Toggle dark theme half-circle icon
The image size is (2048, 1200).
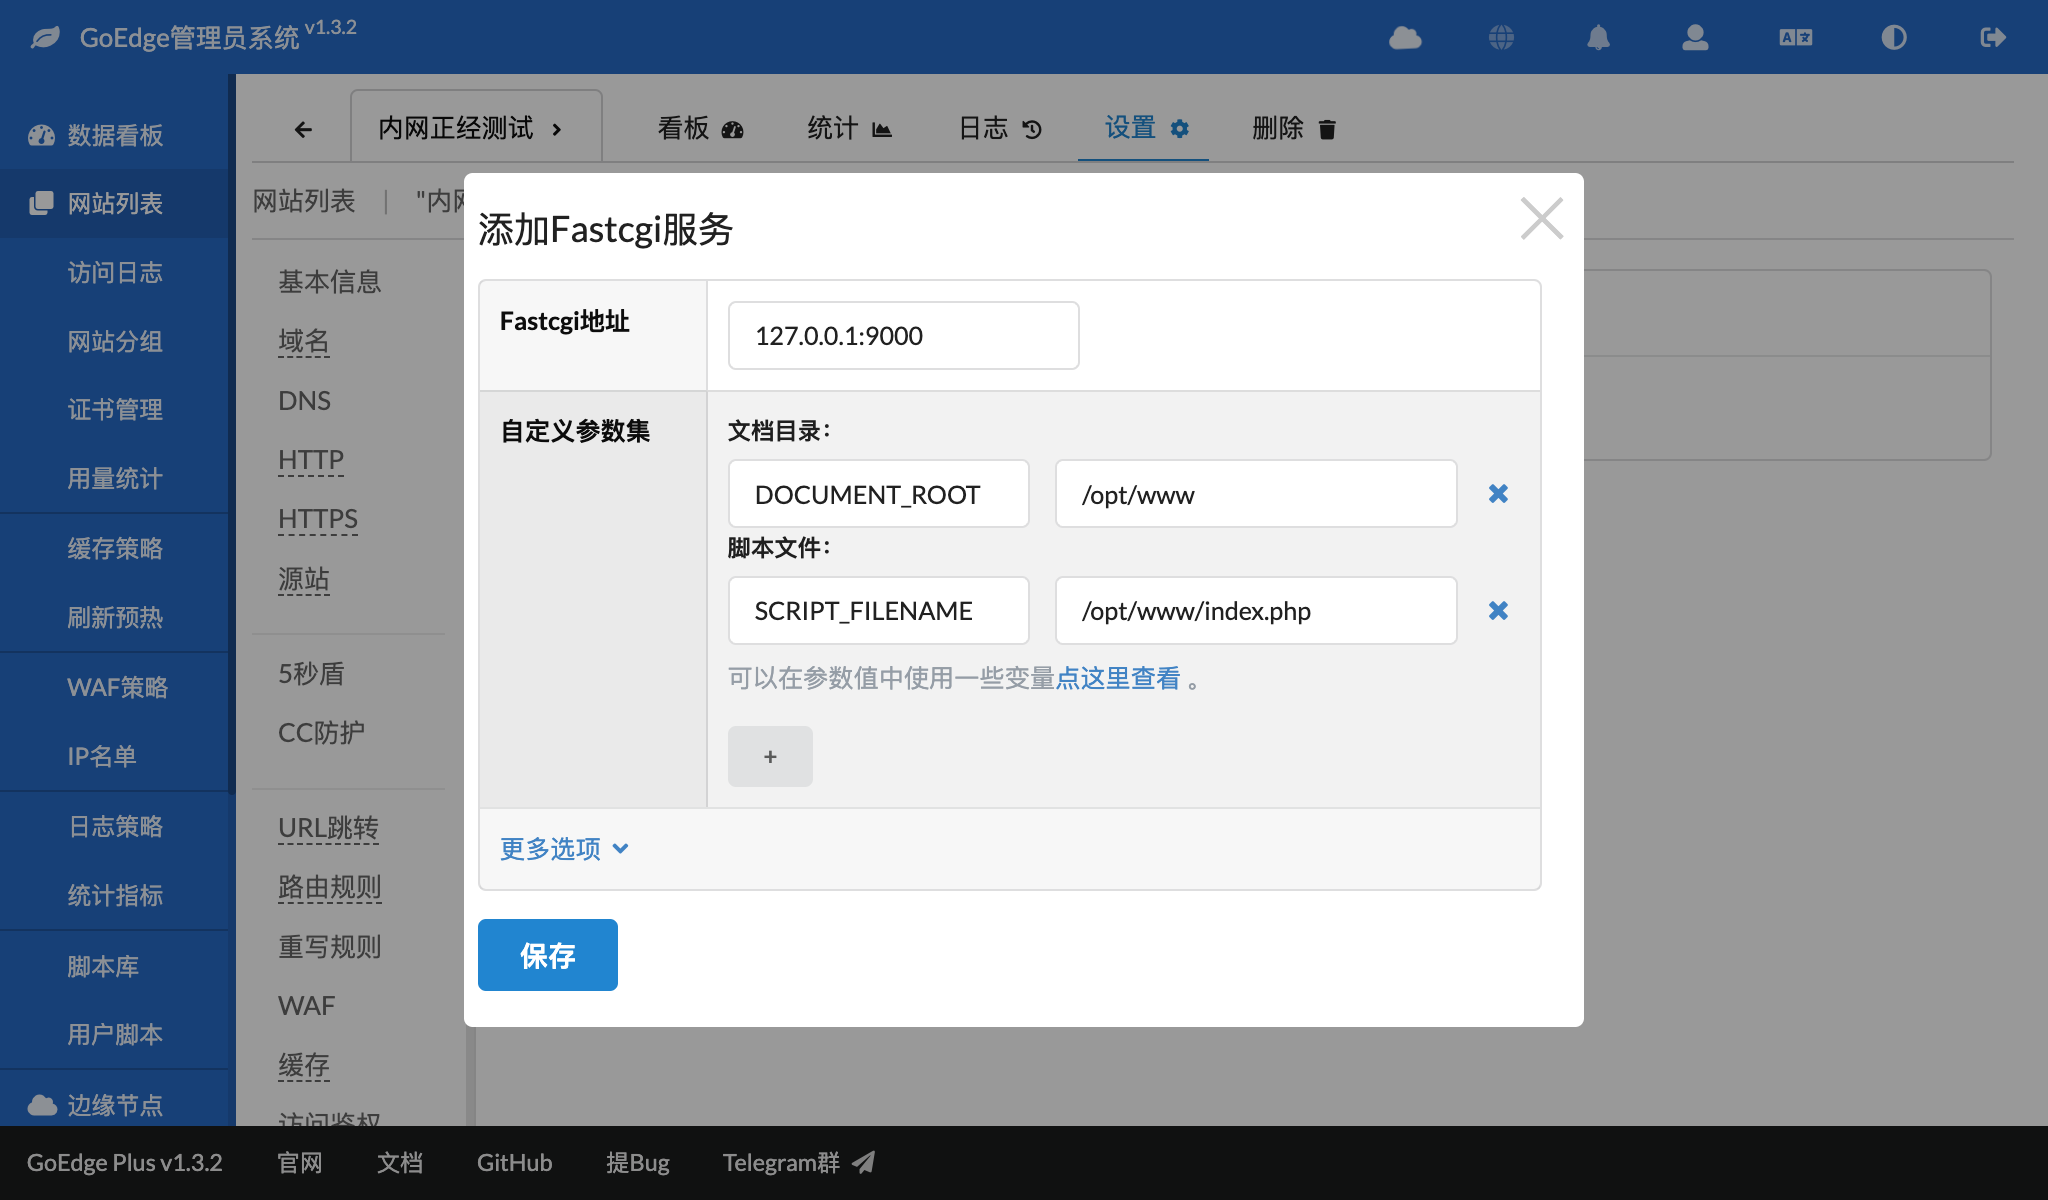point(1894,38)
